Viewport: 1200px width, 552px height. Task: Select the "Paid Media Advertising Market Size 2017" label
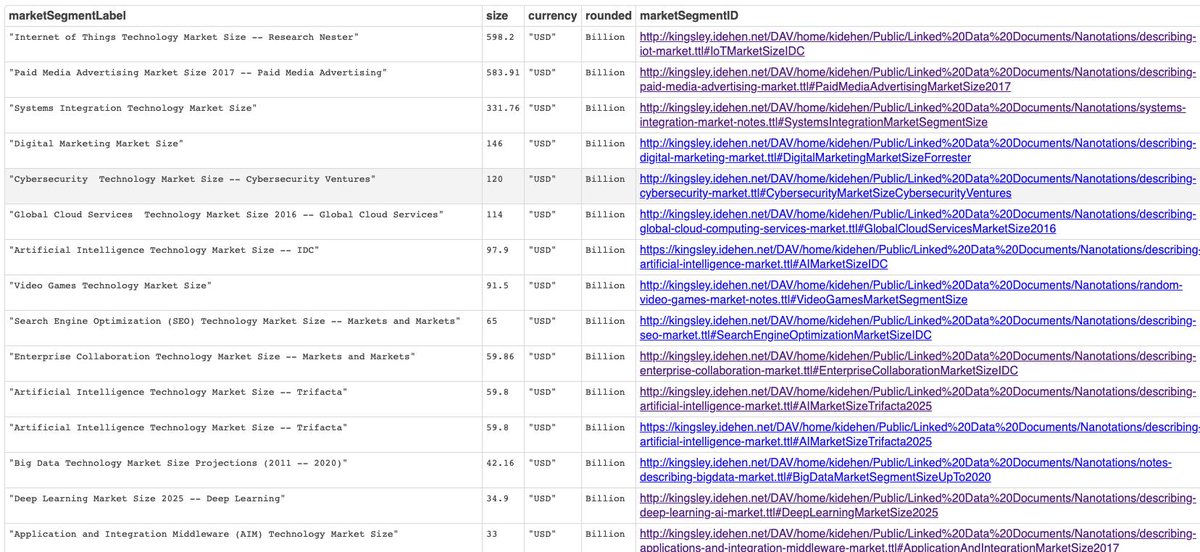point(197,73)
